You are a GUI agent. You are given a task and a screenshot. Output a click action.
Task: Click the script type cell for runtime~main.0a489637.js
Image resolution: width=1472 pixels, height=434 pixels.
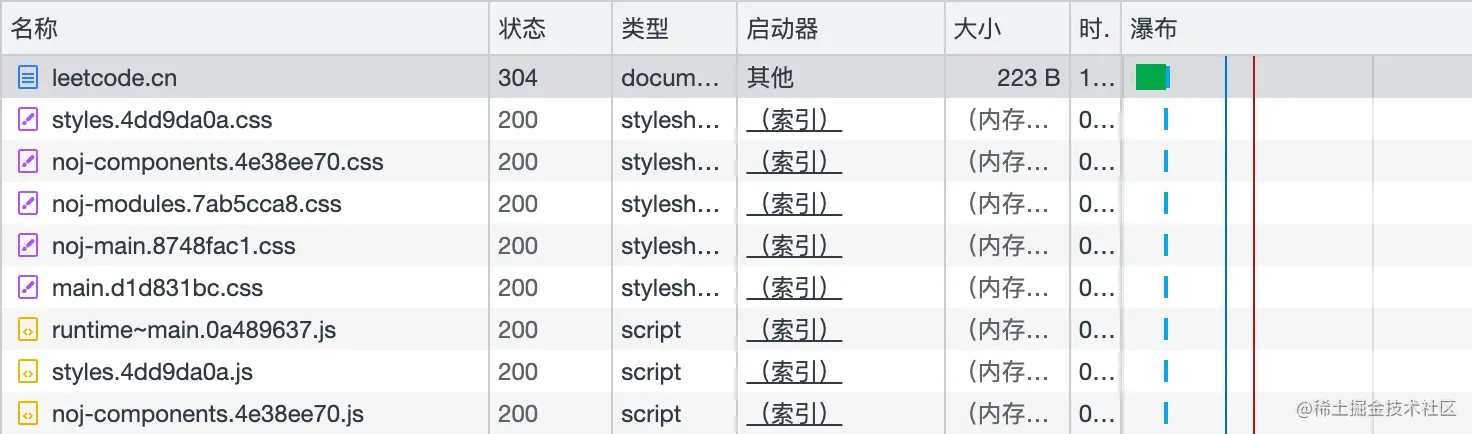click(651, 329)
